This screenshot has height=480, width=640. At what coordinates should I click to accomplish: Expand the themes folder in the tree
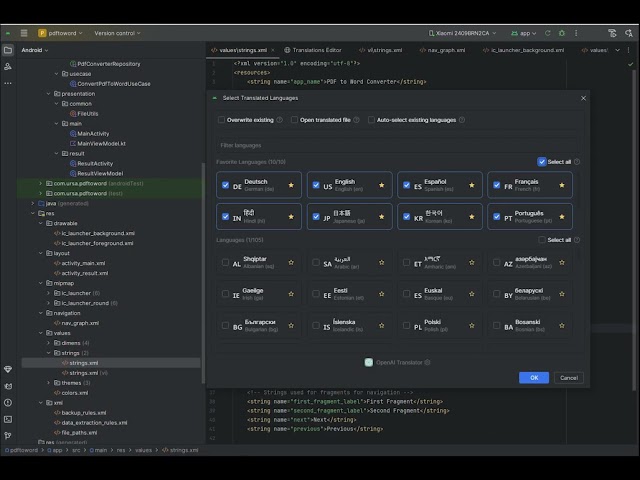pos(49,383)
